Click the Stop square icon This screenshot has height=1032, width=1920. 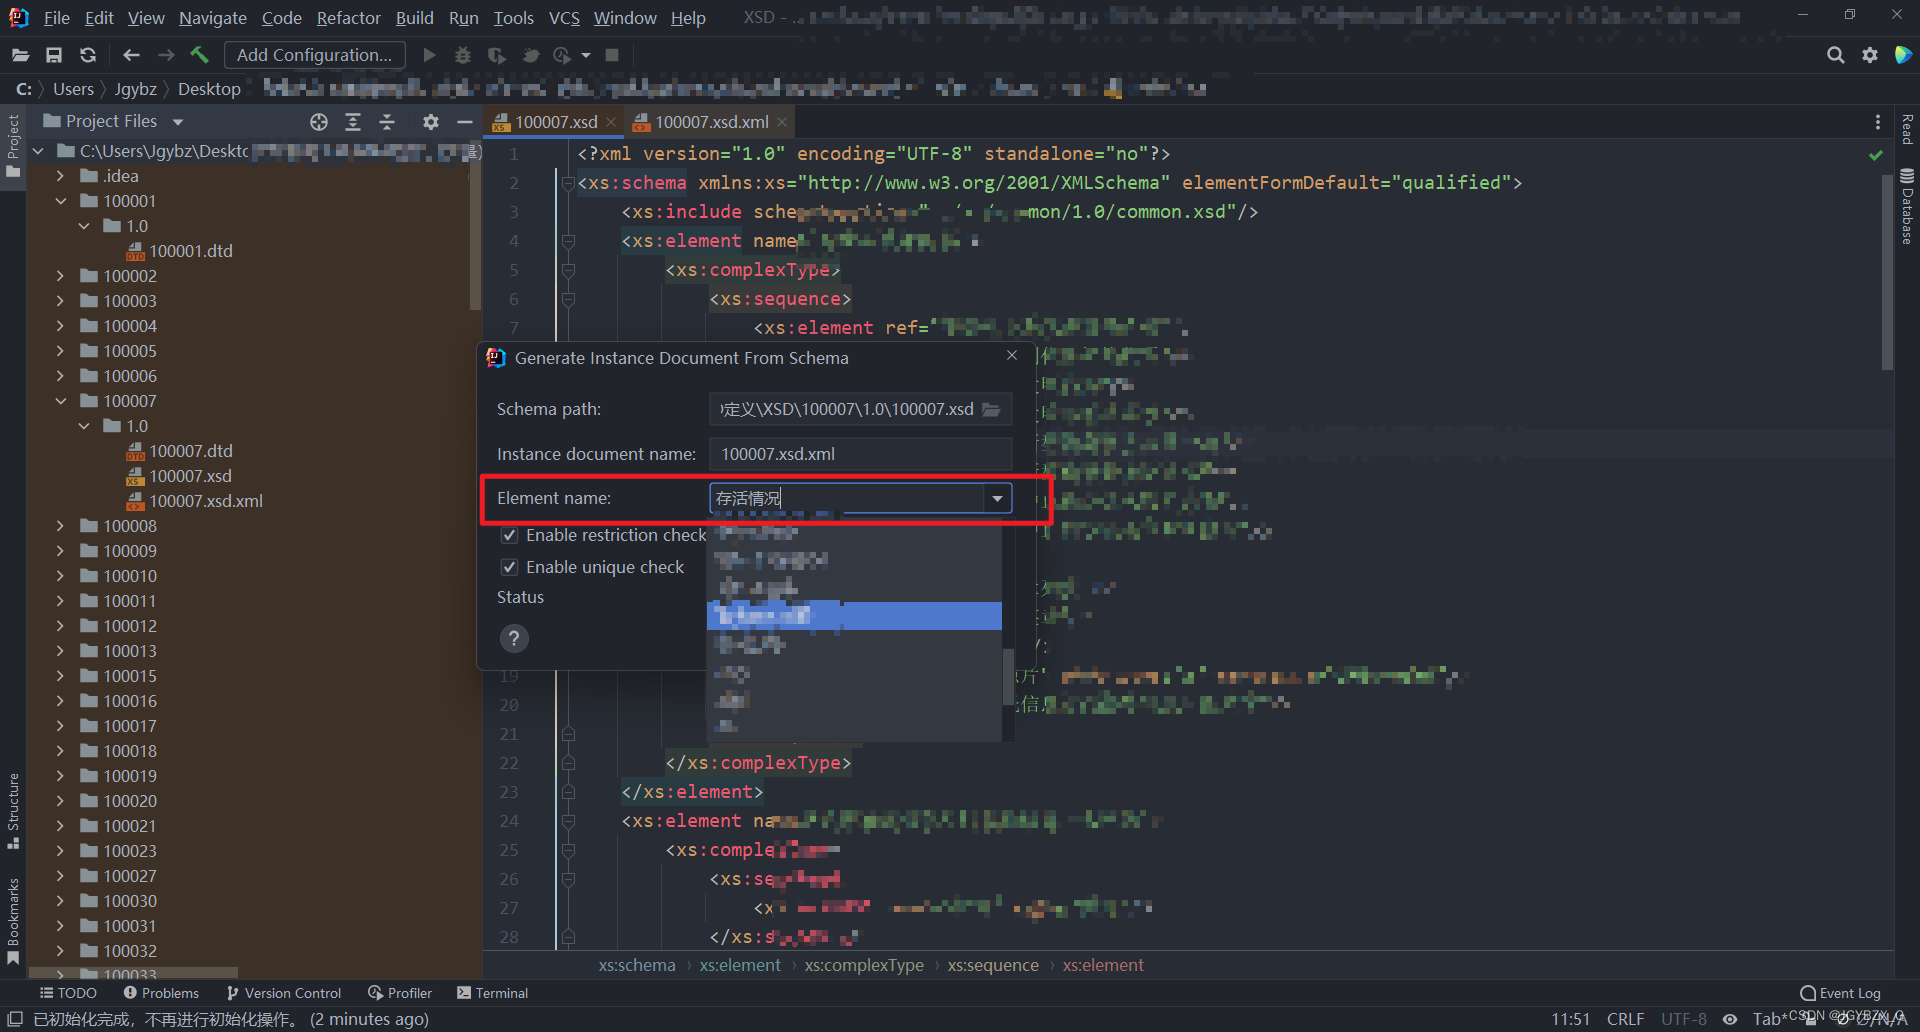tap(612, 55)
